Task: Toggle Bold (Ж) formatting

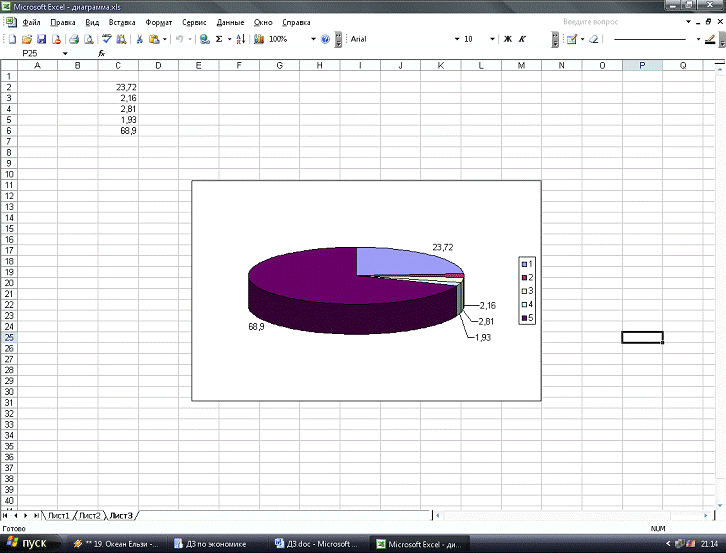Action: (x=507, y=39)
